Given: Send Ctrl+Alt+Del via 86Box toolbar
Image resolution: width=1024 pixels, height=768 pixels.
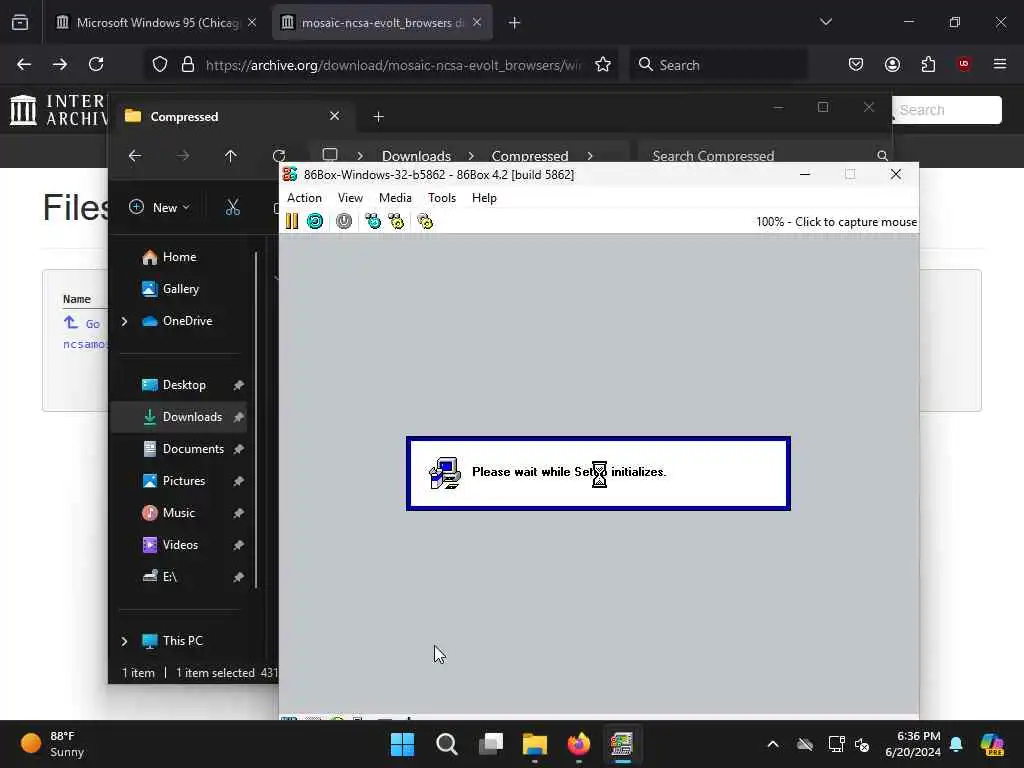Looking at the screenshot, I should (373, 221).
